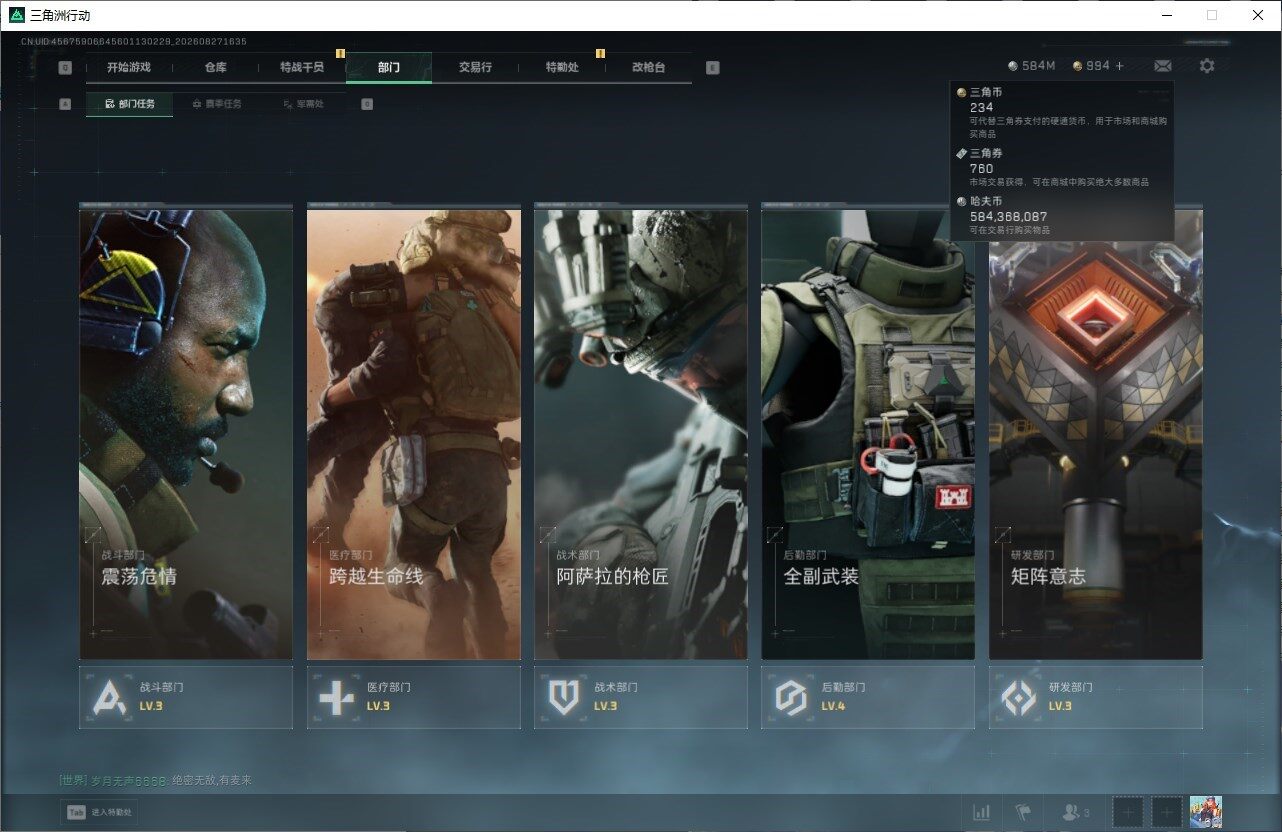Switch to the 改枪台 tab

tap(648, 67)
